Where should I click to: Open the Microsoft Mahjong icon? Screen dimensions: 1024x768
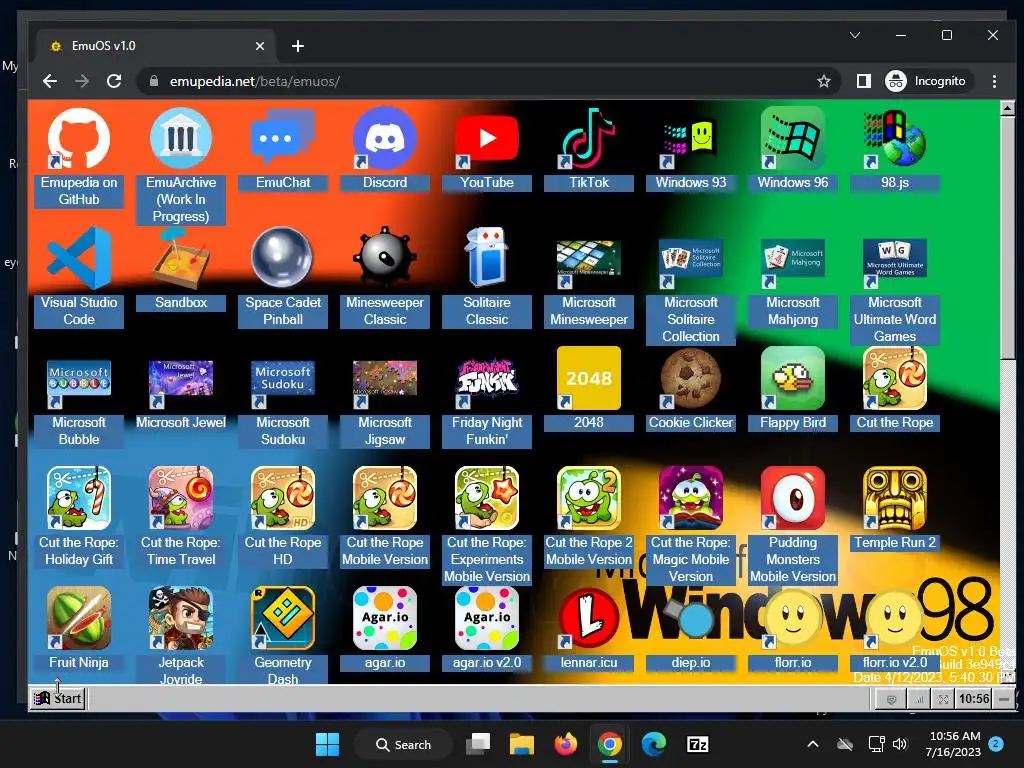click(793, 264)
